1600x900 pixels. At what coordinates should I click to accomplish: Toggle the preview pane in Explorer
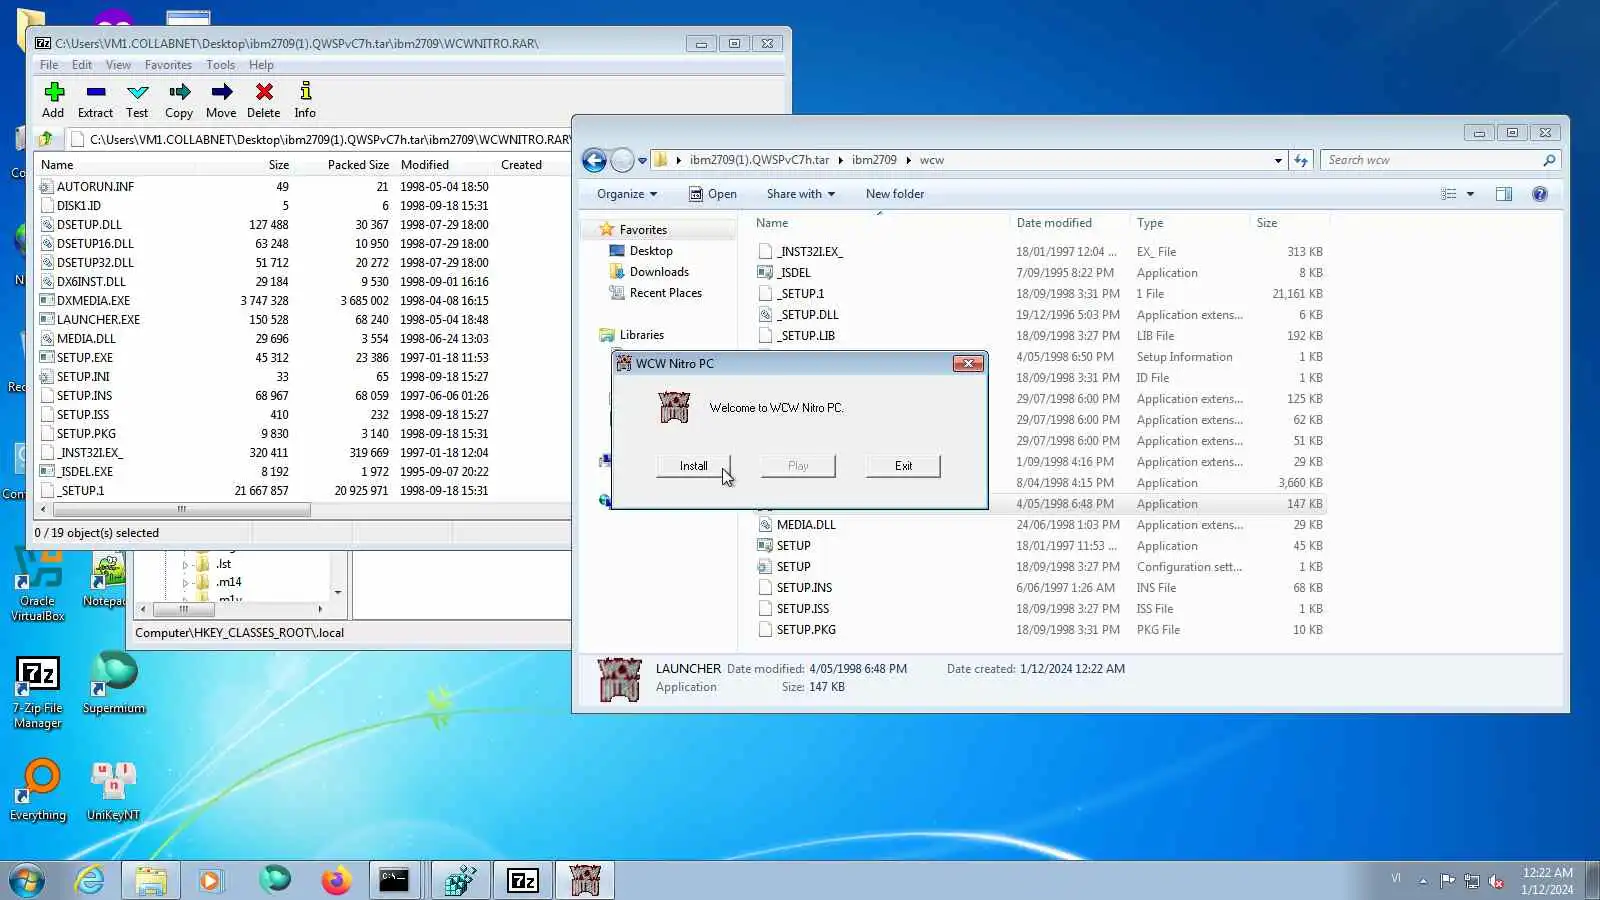1504,194
